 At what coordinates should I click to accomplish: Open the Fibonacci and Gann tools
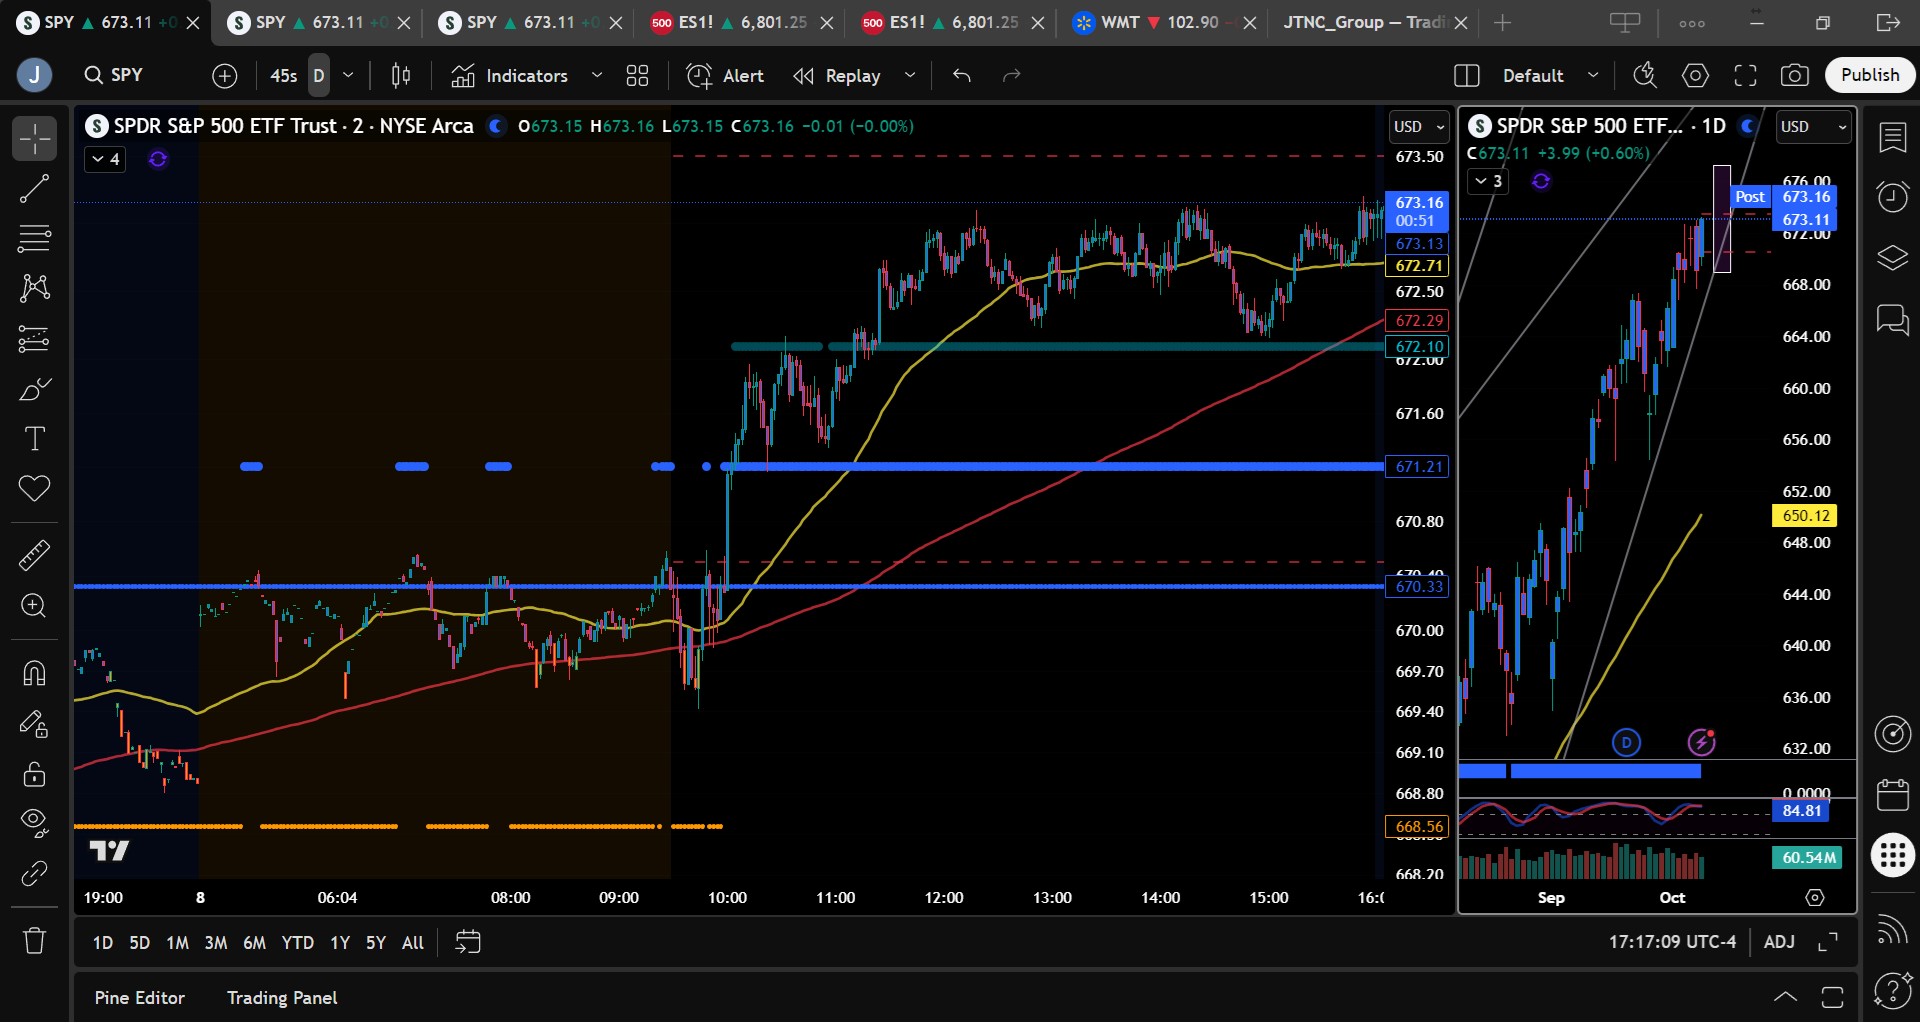click(x=34, y=239)
